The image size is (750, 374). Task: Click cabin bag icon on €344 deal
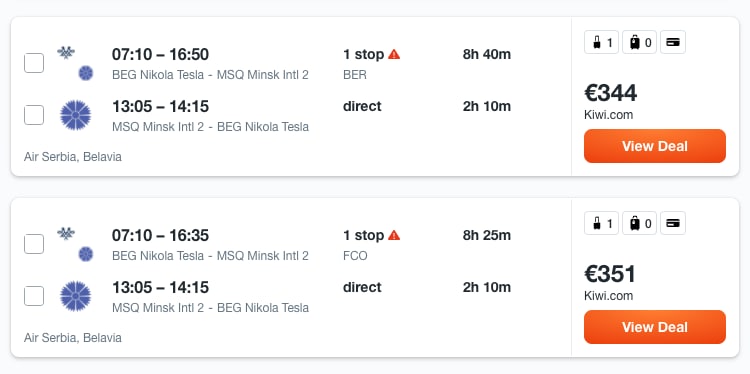(601, 42)
